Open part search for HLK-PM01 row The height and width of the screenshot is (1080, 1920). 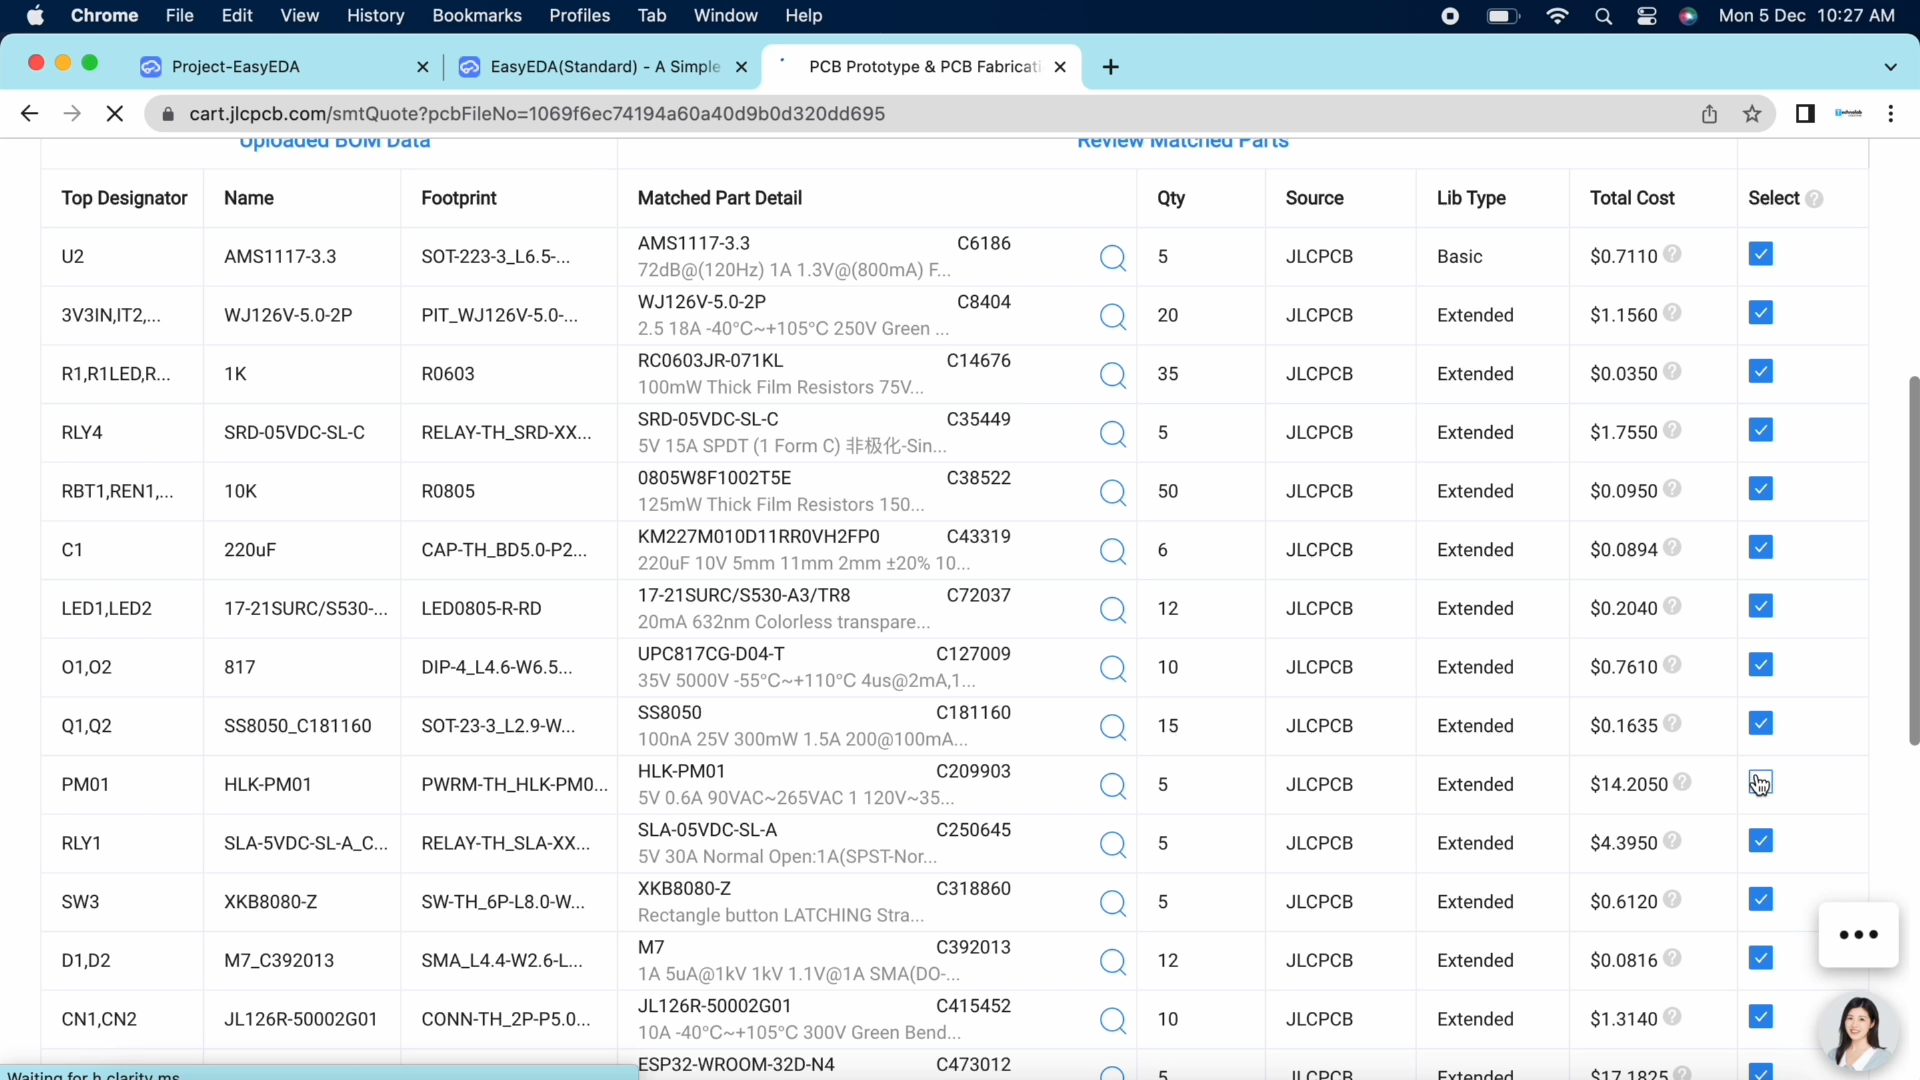point(1112,786)
